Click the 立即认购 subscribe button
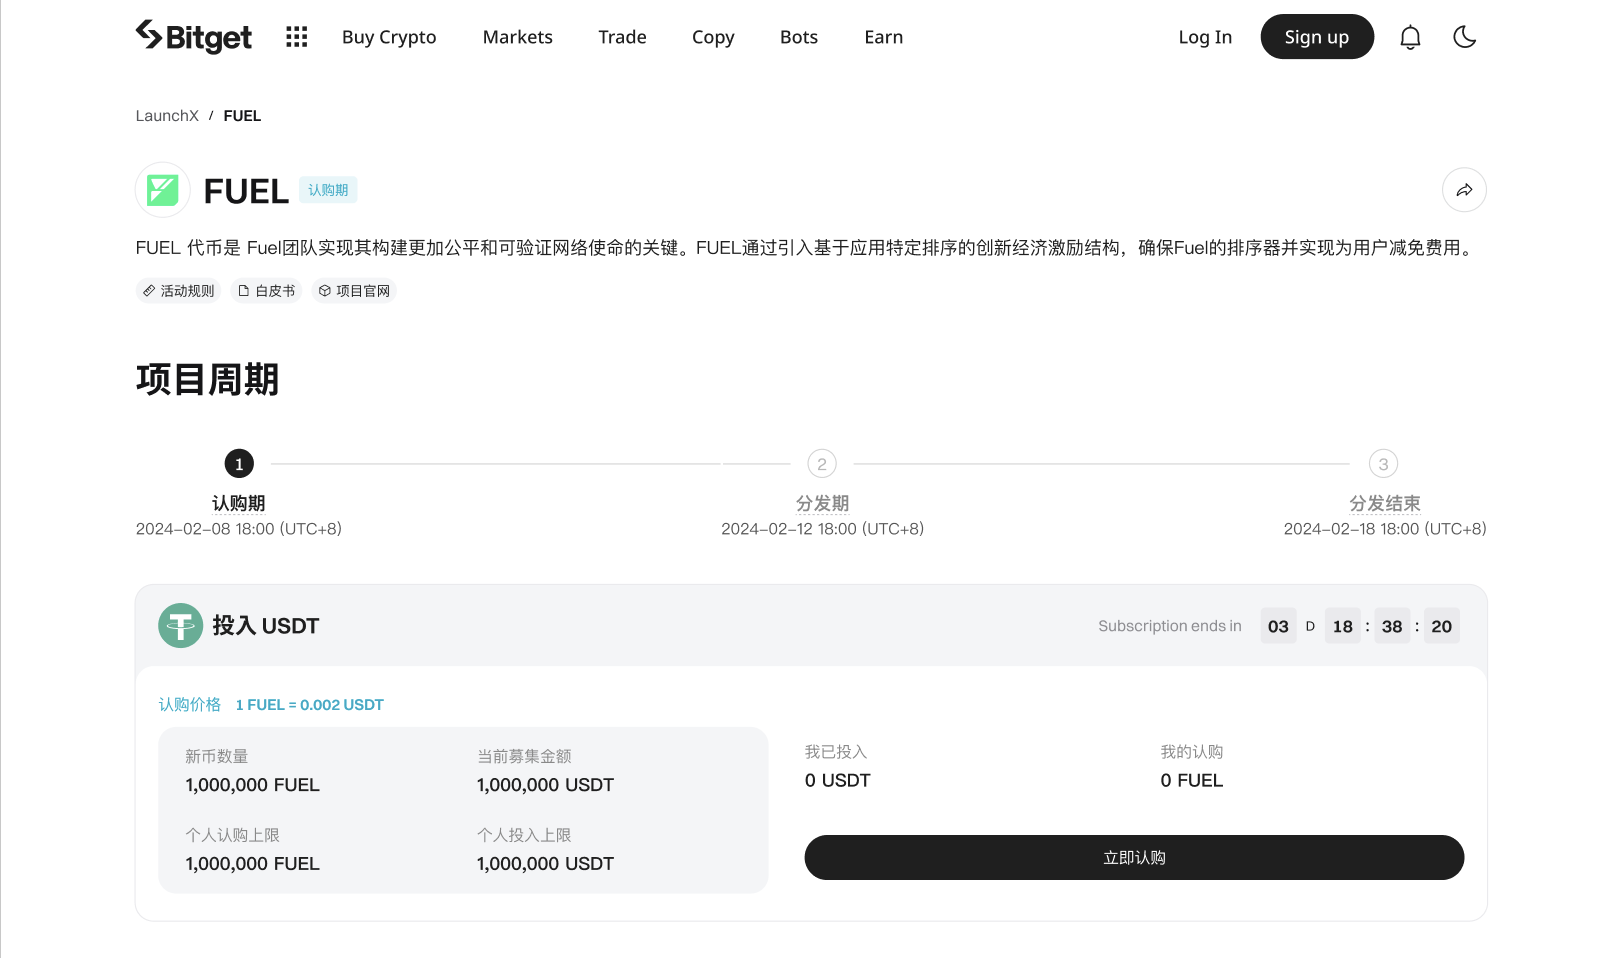The width and height of the screenshot is (1622, 958). [1134, 858]
